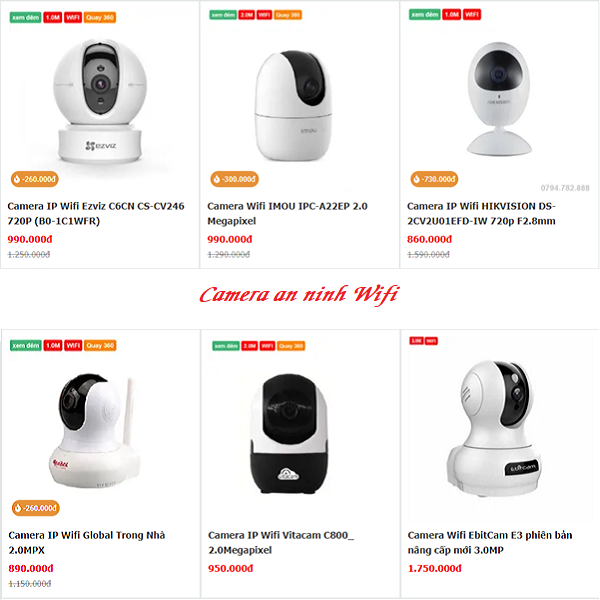Open Camera Wifi EbitCam E3 title link

coord(490,543)
